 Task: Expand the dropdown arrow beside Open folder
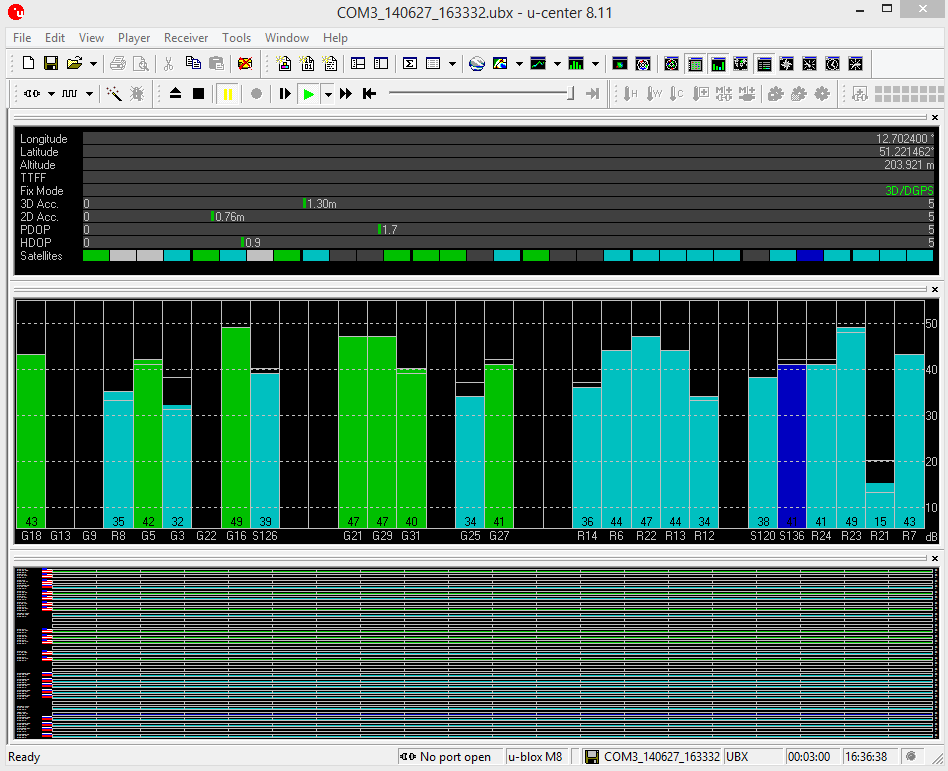[93, 64]
